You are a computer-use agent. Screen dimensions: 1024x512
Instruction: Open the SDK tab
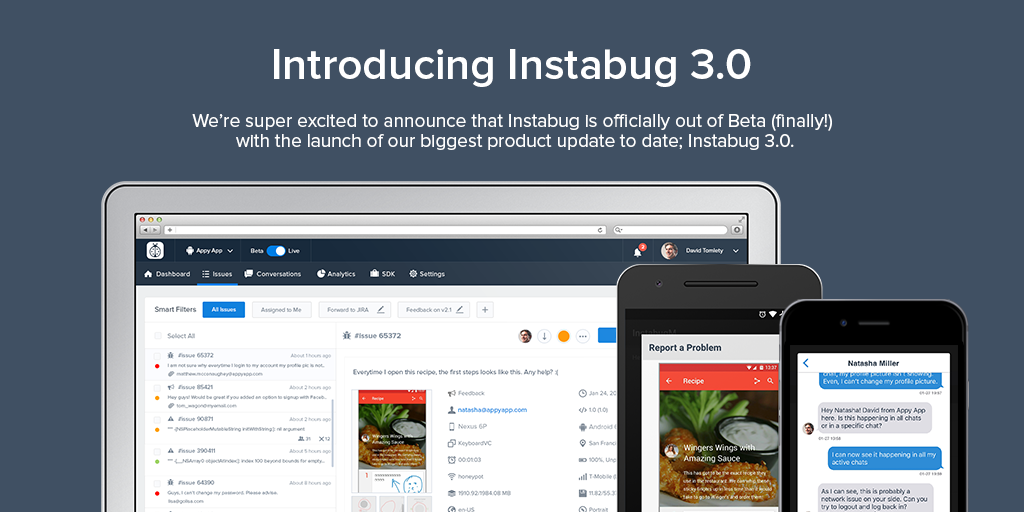pos(382,274)
